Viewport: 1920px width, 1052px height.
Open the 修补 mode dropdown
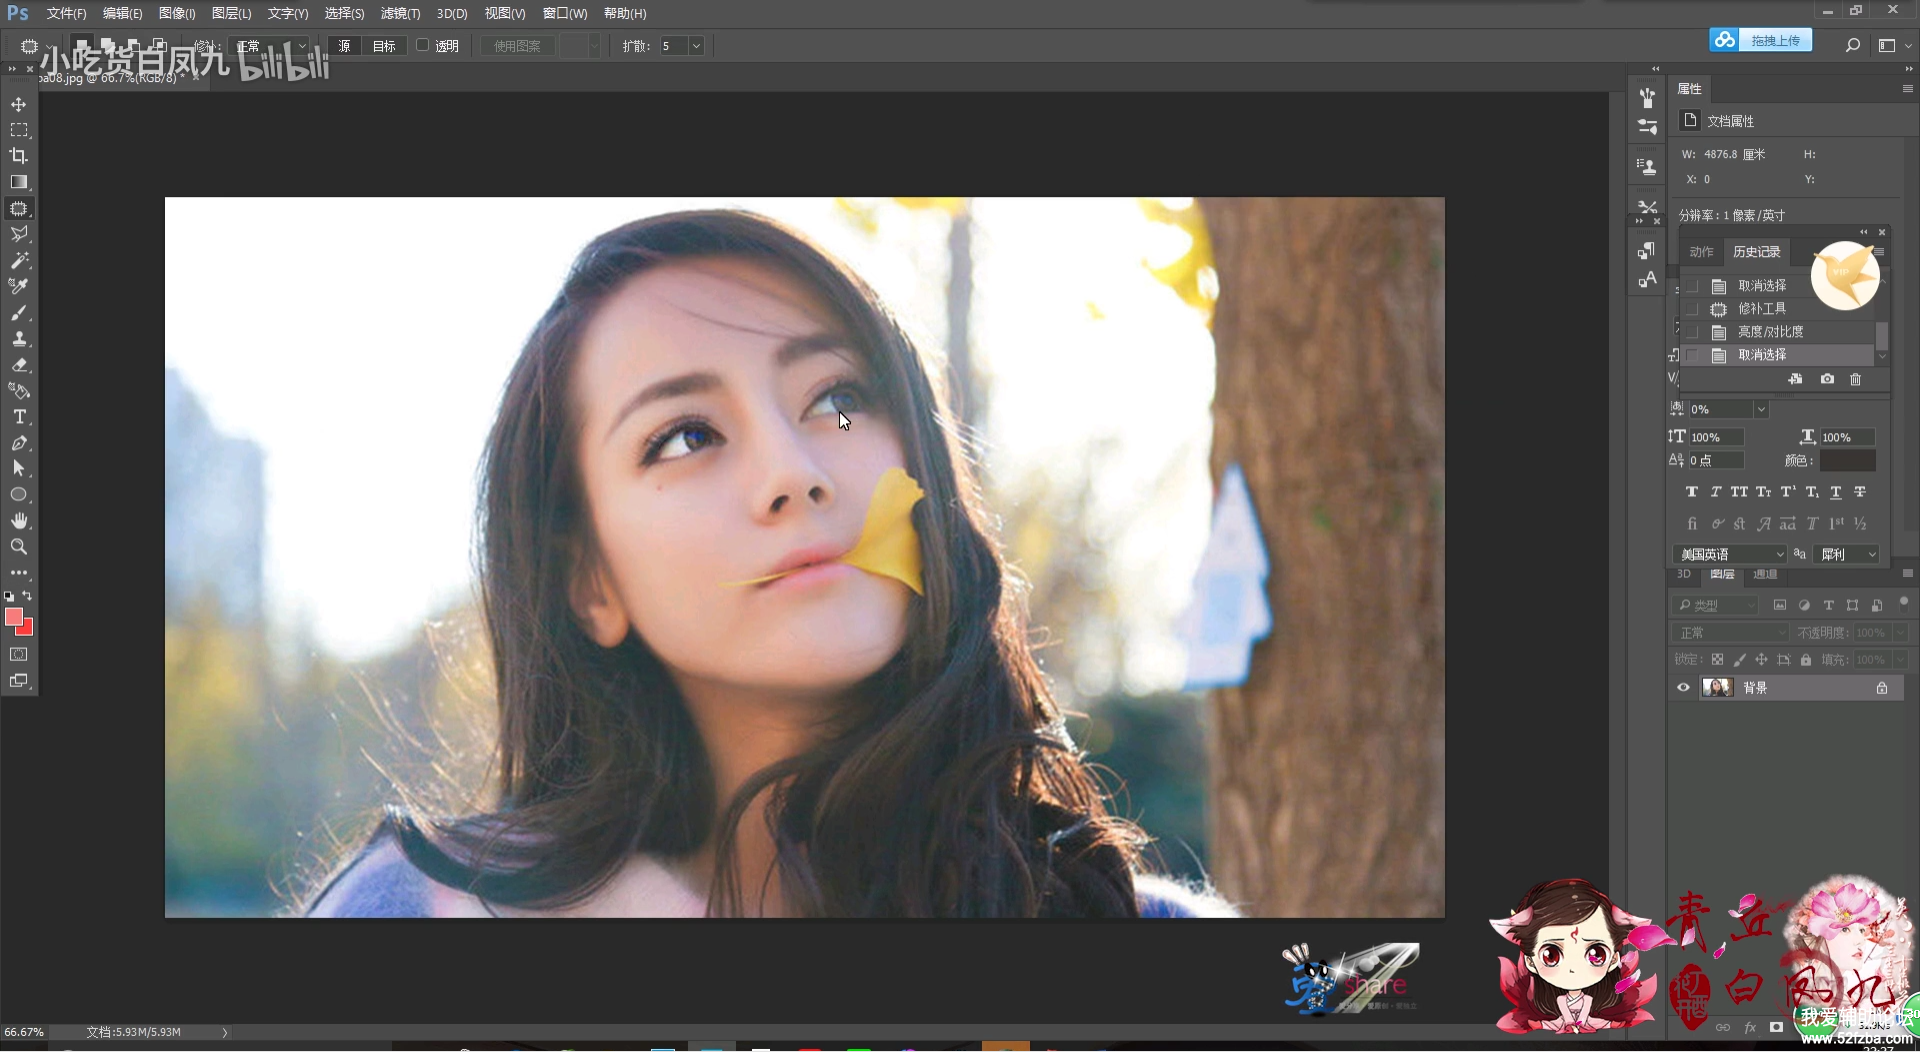pos(268,46)
